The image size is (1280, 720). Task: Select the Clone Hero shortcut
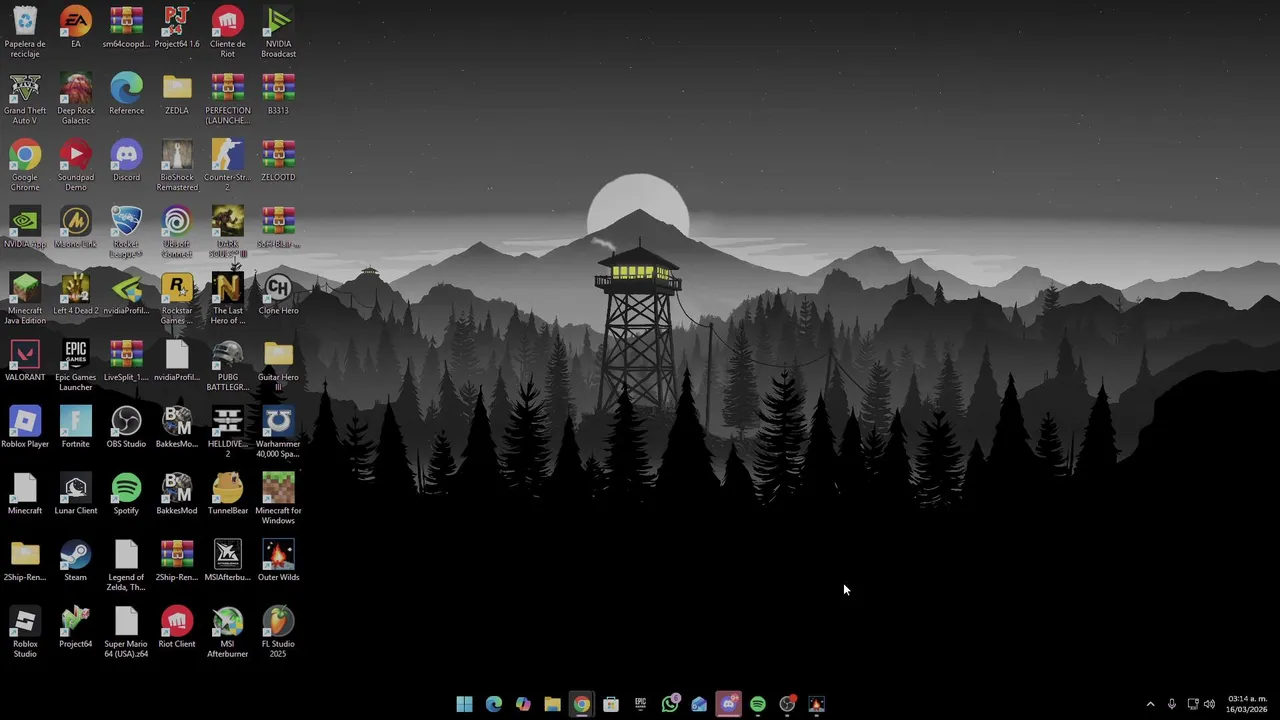coord(278,294)
